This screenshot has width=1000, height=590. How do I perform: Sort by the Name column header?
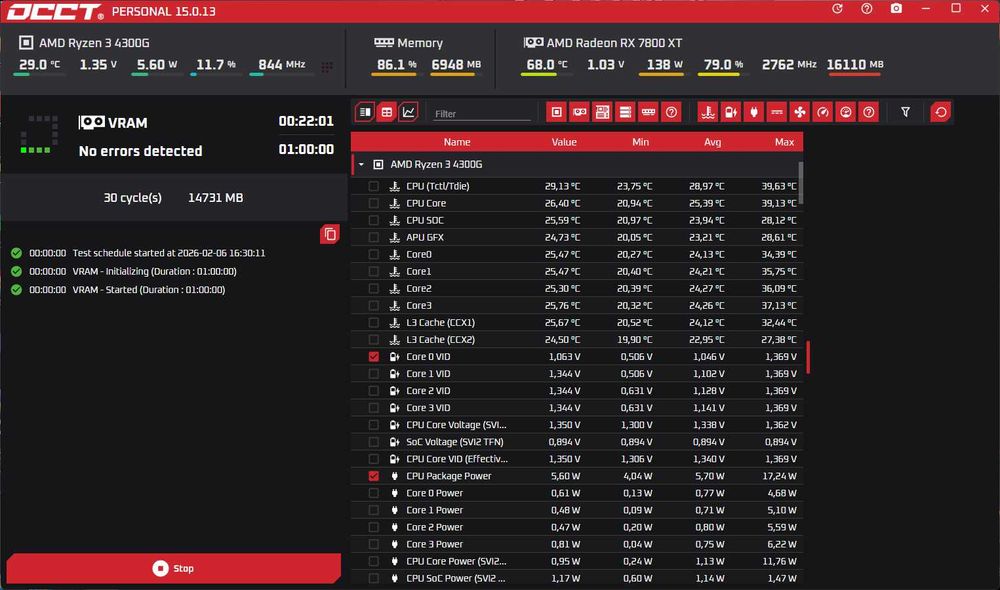point(457,142)
